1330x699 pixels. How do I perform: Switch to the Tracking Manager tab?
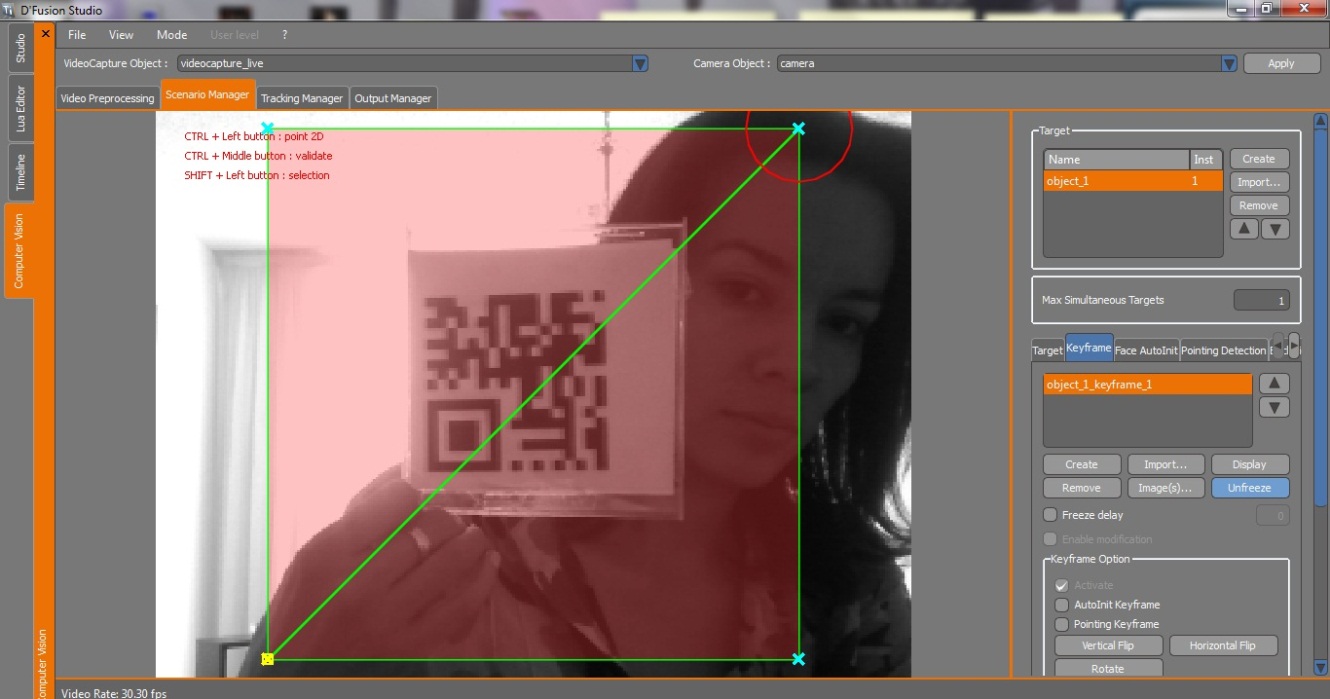tap(302, 98)
